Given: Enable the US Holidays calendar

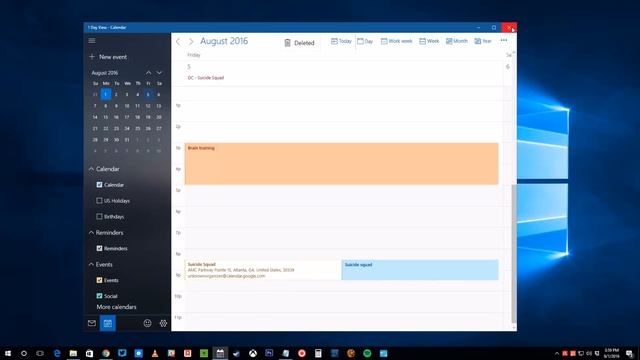Looking at the screenshot, I should click(x=99, y=201).
